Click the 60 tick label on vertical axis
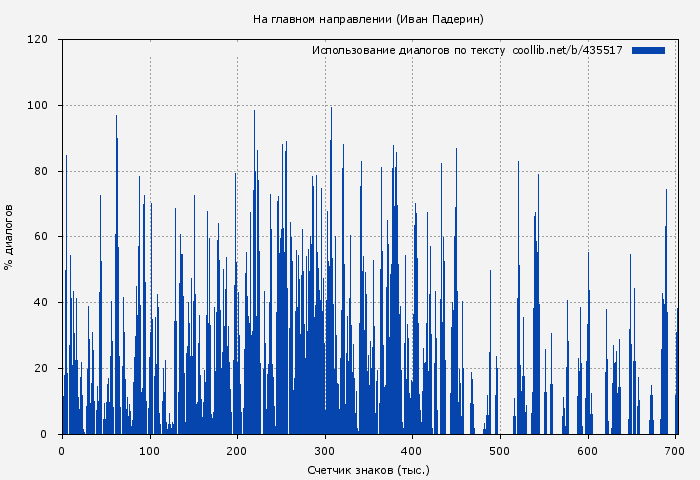 [41, 237]
